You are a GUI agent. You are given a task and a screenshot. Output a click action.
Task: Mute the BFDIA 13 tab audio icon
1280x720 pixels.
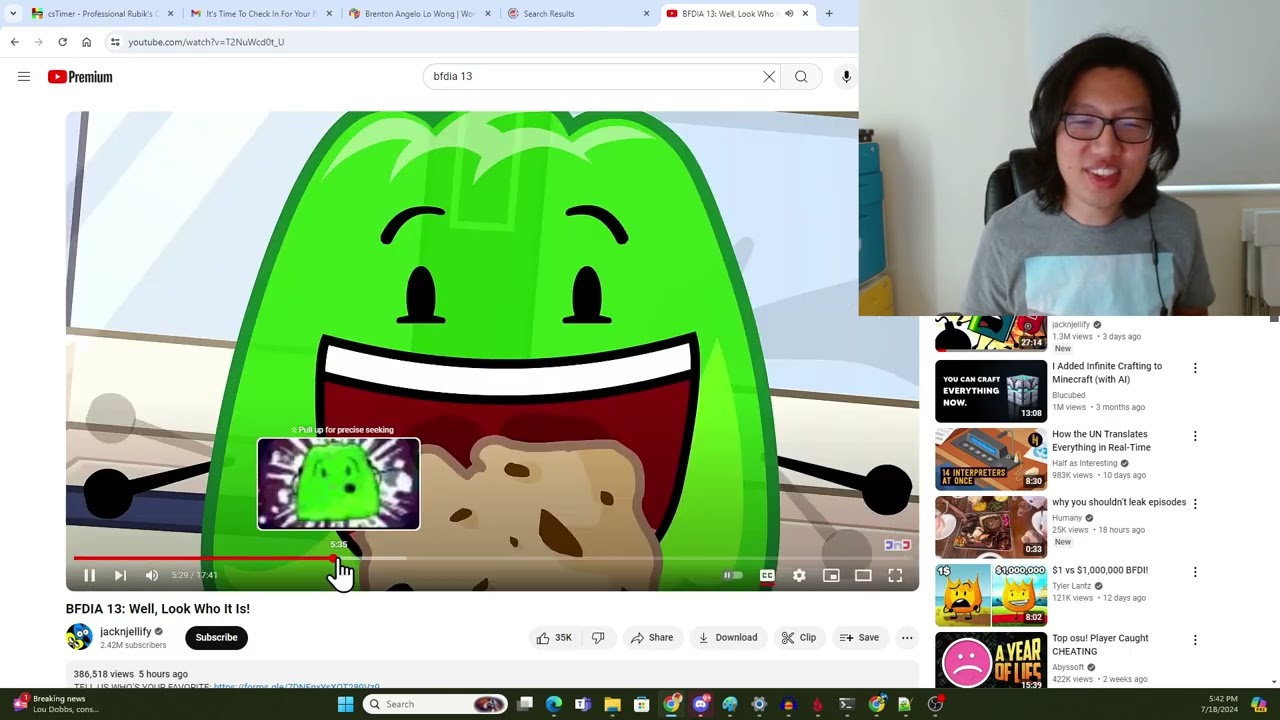pyautogui.click(x=789, y=14)
